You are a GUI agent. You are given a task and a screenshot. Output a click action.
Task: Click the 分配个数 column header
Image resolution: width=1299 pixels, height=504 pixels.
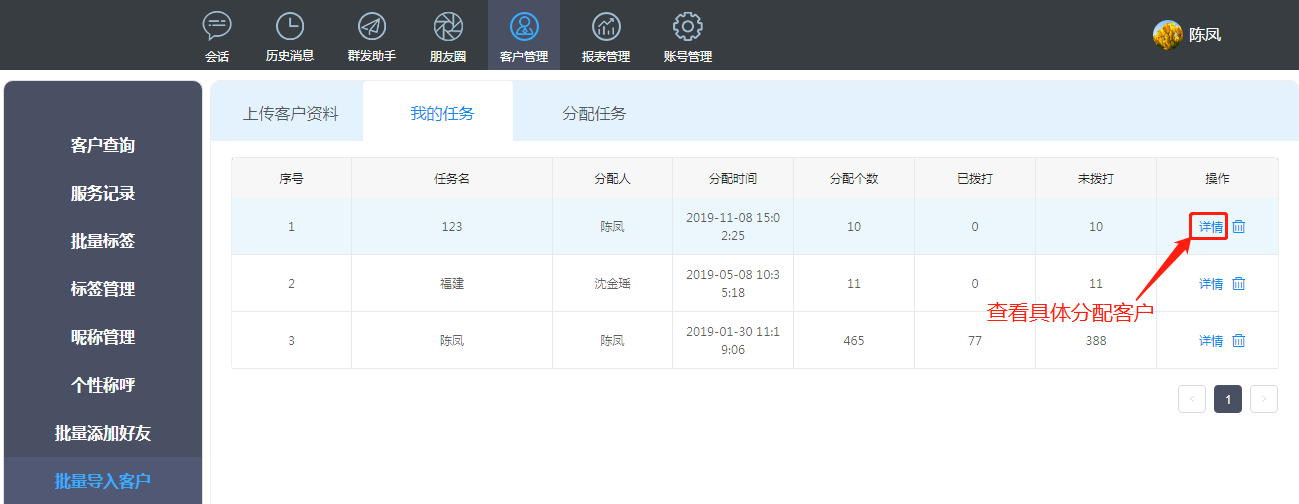click(x=854, y=178)
